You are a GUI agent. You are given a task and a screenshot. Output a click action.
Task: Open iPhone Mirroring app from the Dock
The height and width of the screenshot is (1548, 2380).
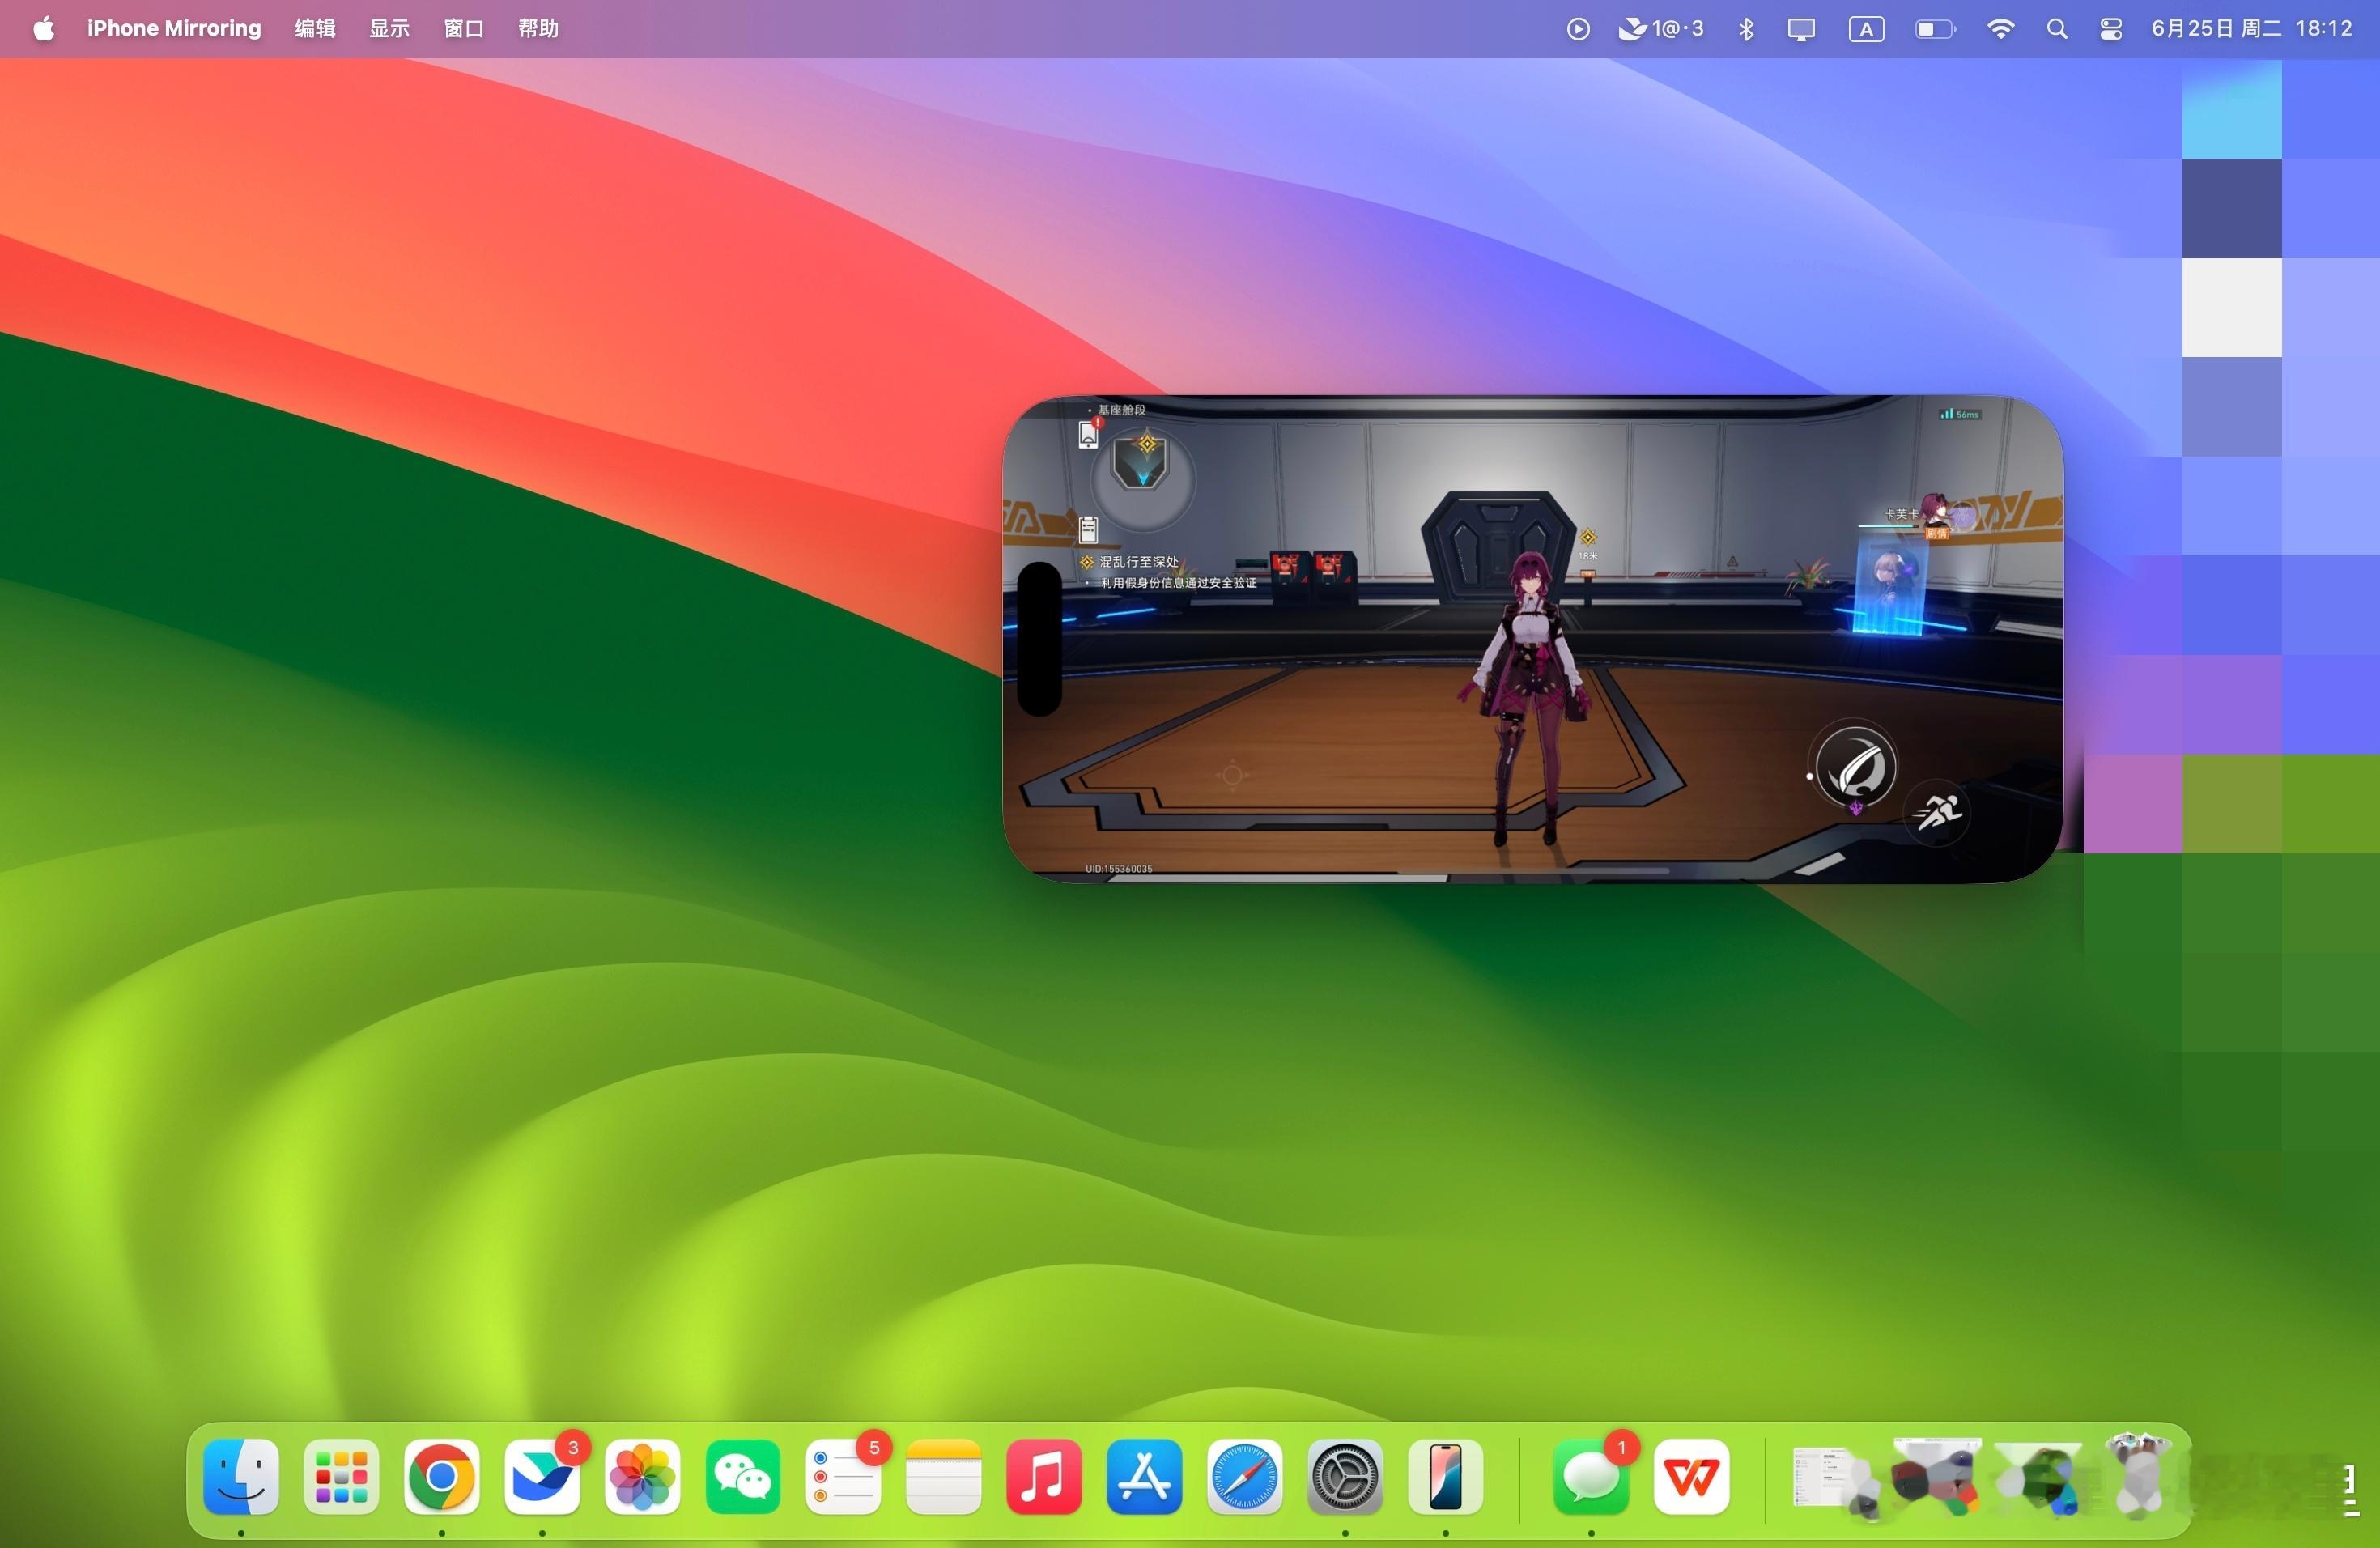(1445, 1476)
